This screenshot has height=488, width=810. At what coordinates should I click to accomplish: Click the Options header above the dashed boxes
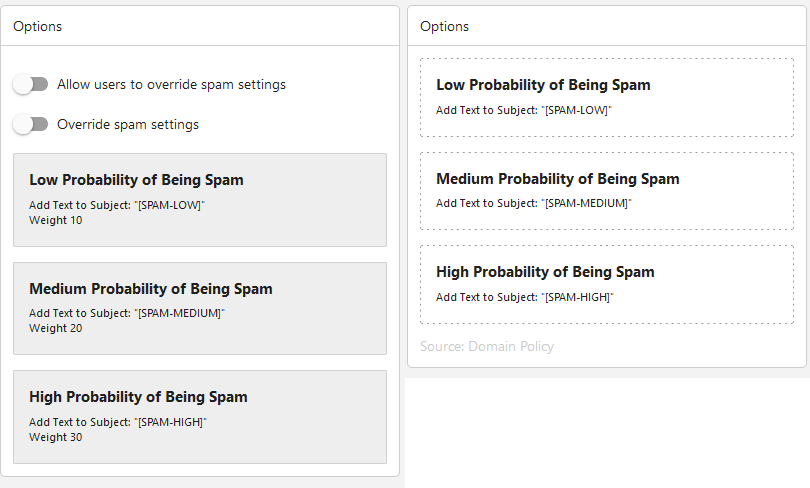point(445,27)
